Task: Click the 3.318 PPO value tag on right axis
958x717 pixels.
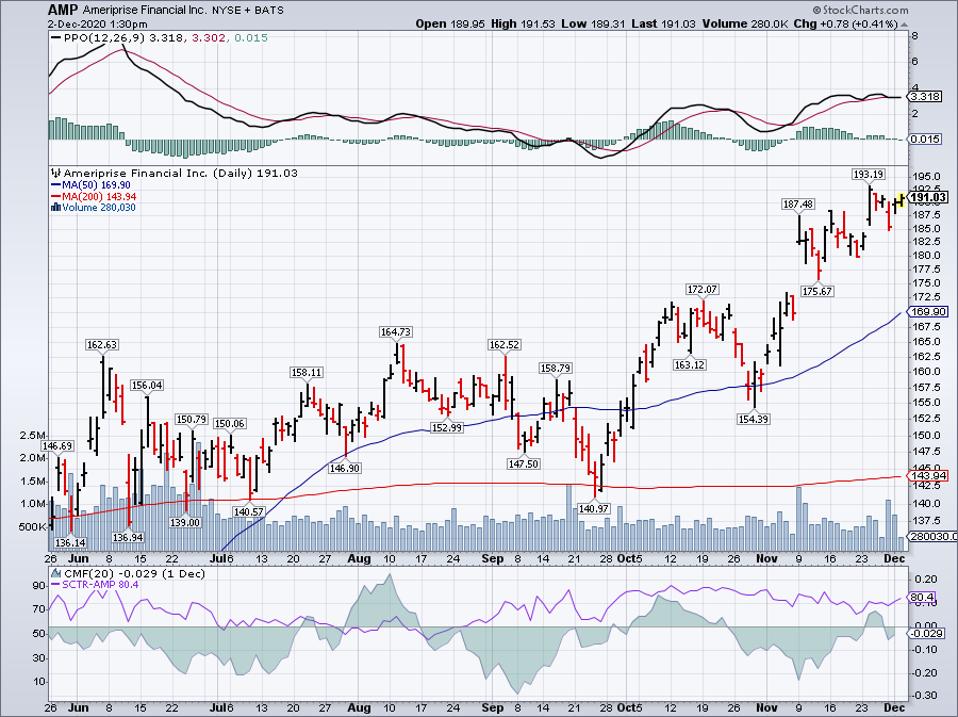Action: pyautogui.click(x=926, y=97)
